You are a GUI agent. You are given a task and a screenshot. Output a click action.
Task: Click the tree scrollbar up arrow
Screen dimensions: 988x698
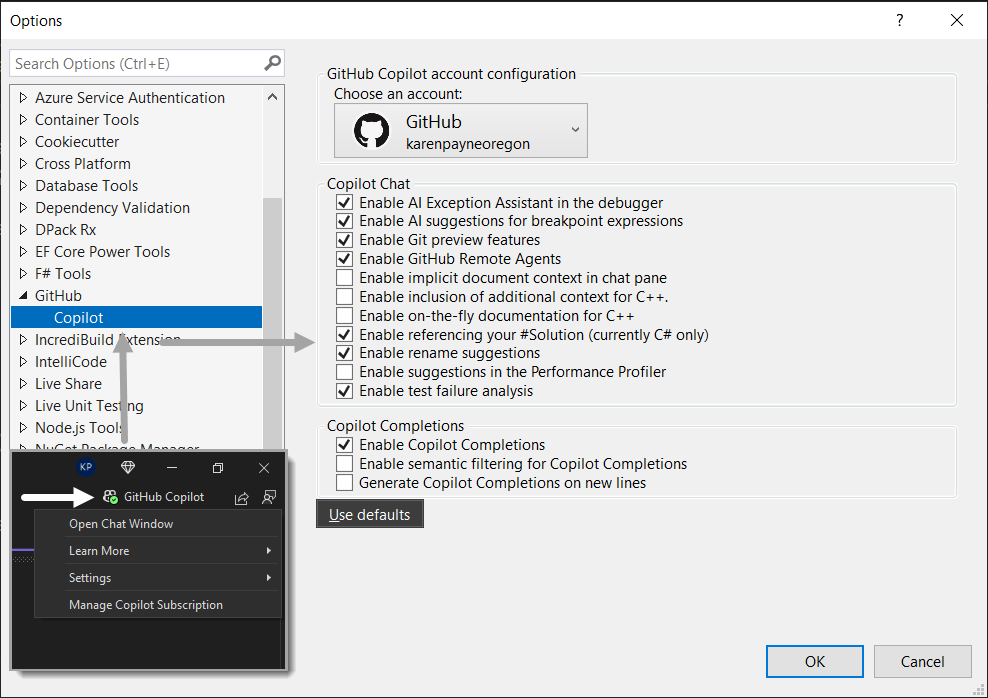click(272, 97)
